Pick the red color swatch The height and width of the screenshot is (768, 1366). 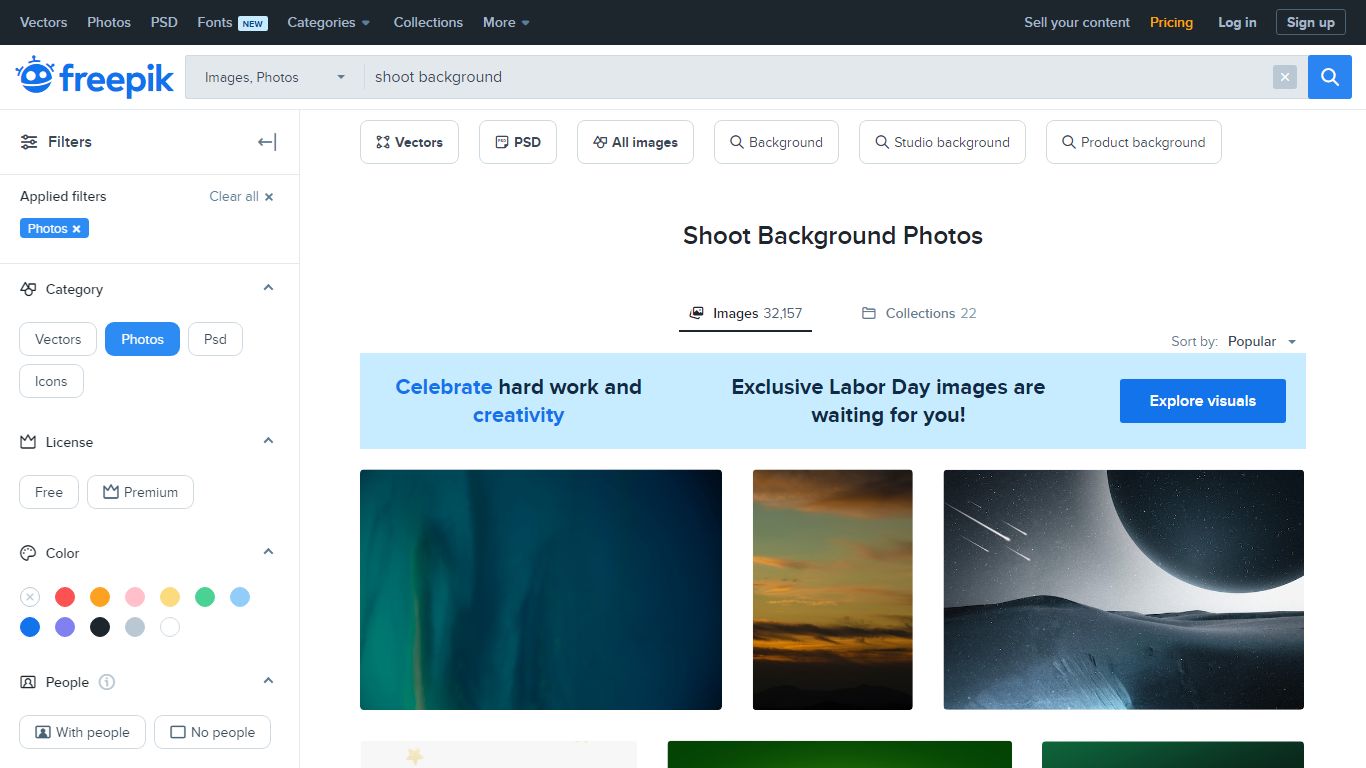tap(65, 597)
